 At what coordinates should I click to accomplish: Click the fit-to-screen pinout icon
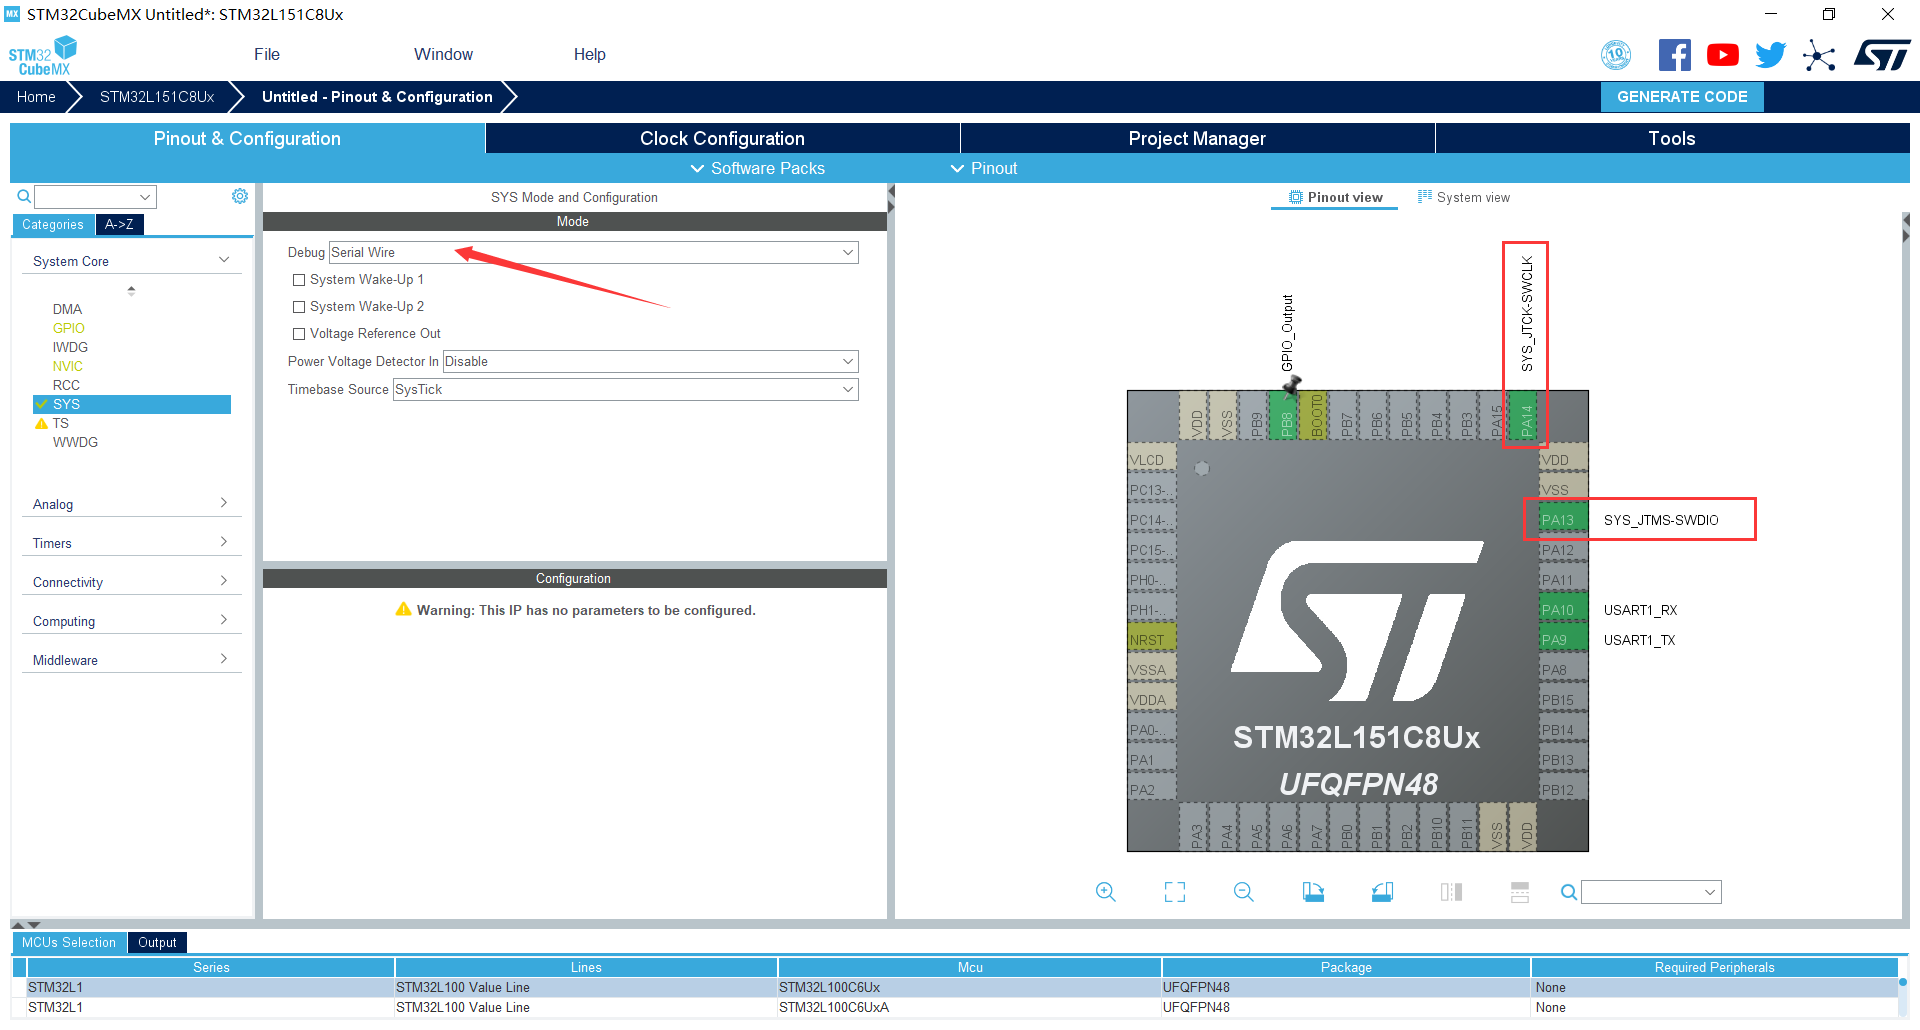point(1175,892)
